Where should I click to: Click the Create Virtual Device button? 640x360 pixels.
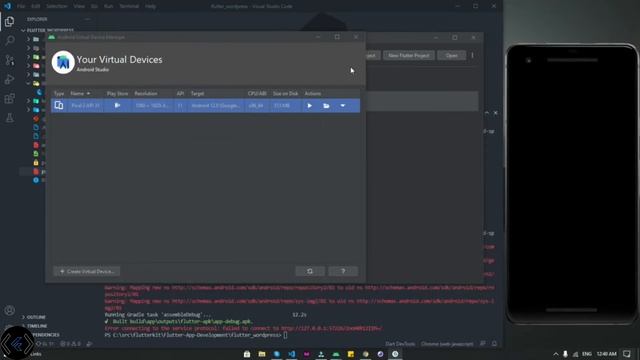tap(87, 271)
